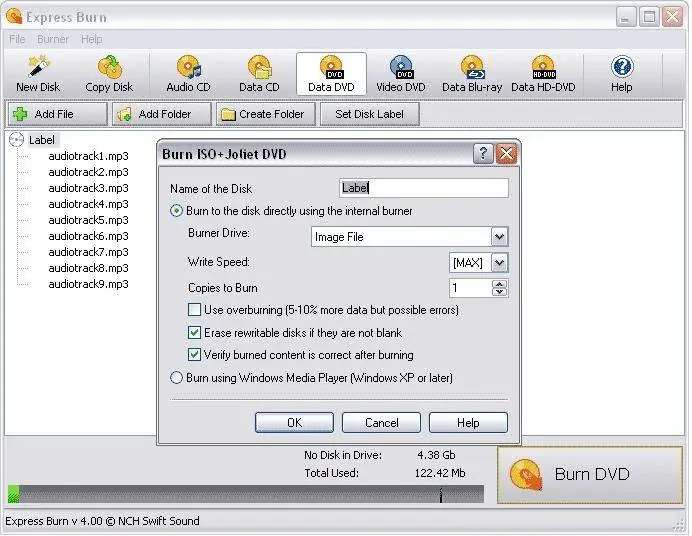692x536 pixels.
Task: Click the New Disk toolbar icon
Action: (38, 74)
